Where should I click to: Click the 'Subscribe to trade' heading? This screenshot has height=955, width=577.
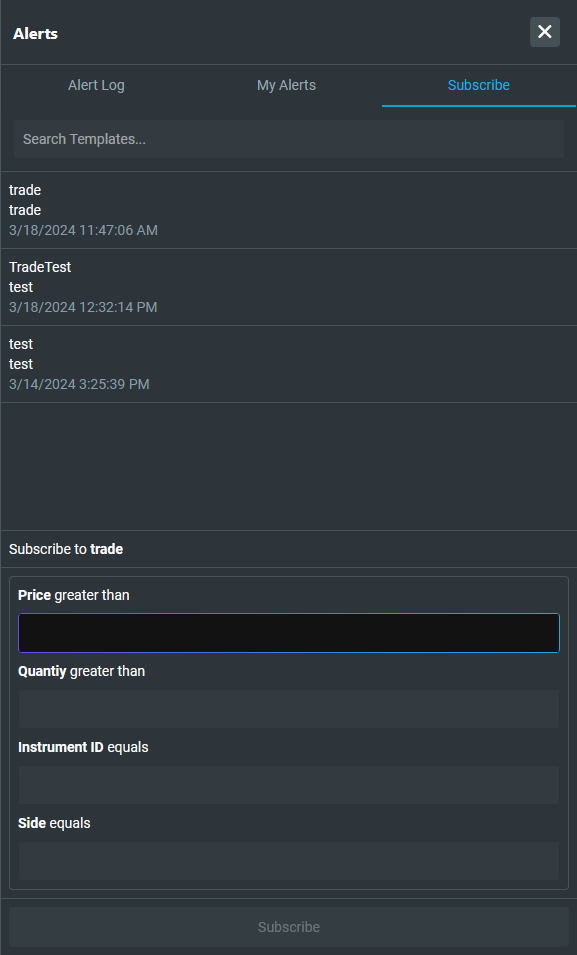click(66, 549)
